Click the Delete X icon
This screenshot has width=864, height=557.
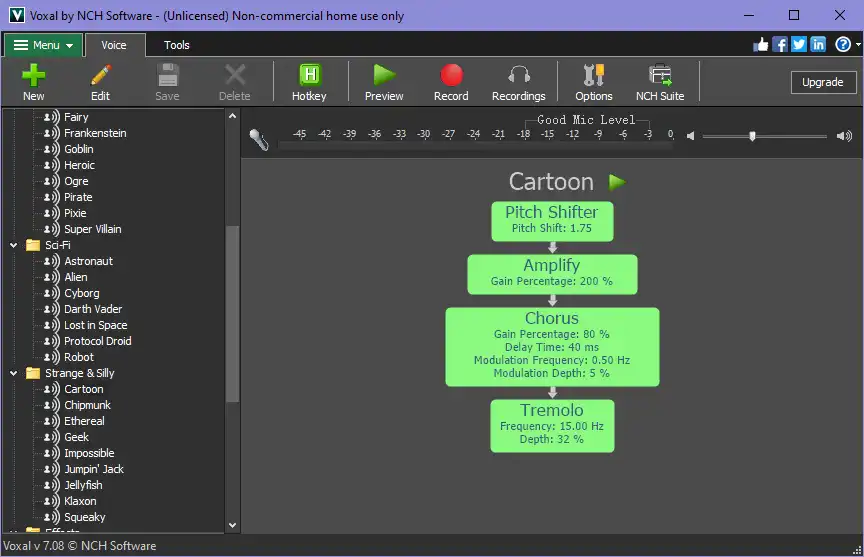tap(235, 75)
